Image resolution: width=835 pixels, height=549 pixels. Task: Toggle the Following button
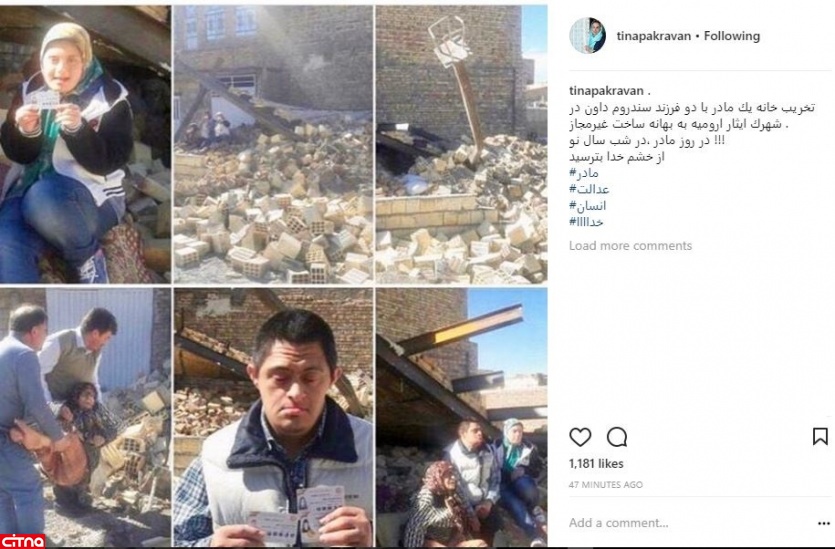tap(732, 36)
